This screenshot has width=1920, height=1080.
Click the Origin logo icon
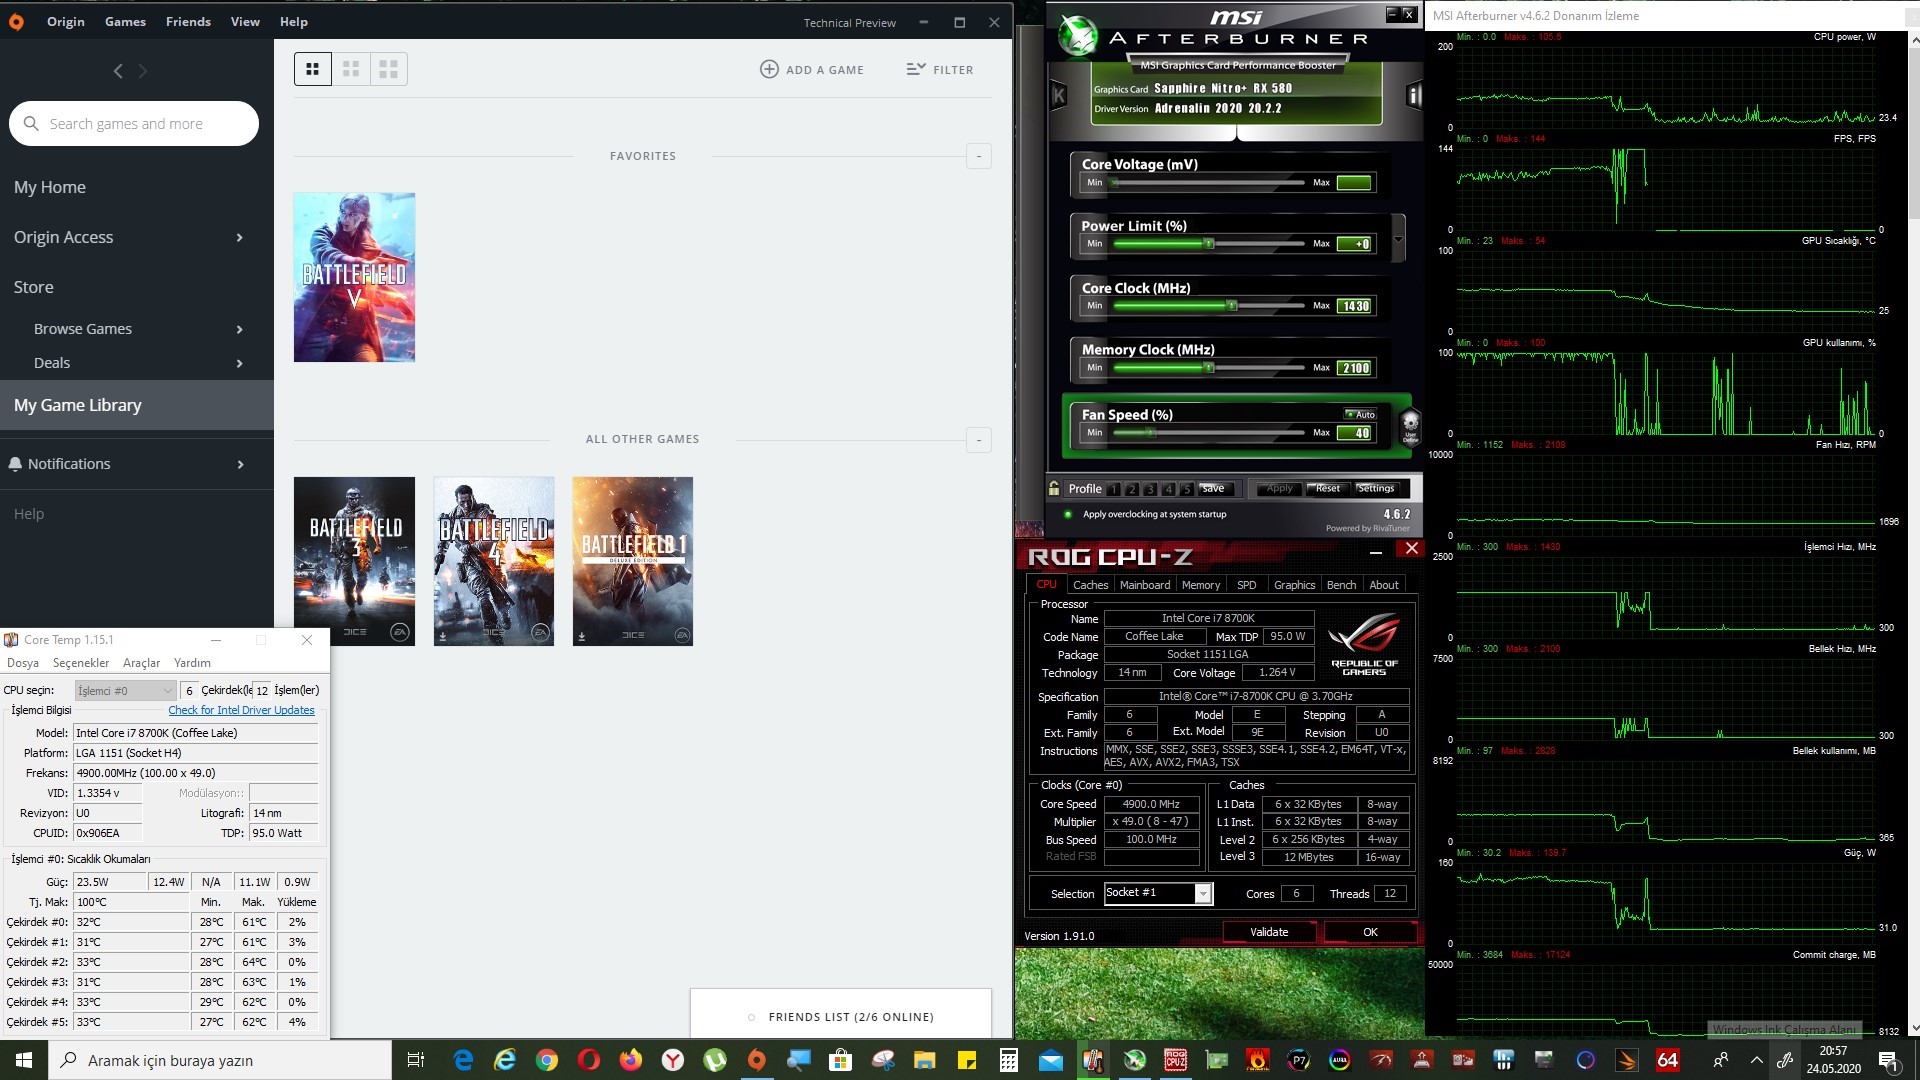(x=16, y=21)
